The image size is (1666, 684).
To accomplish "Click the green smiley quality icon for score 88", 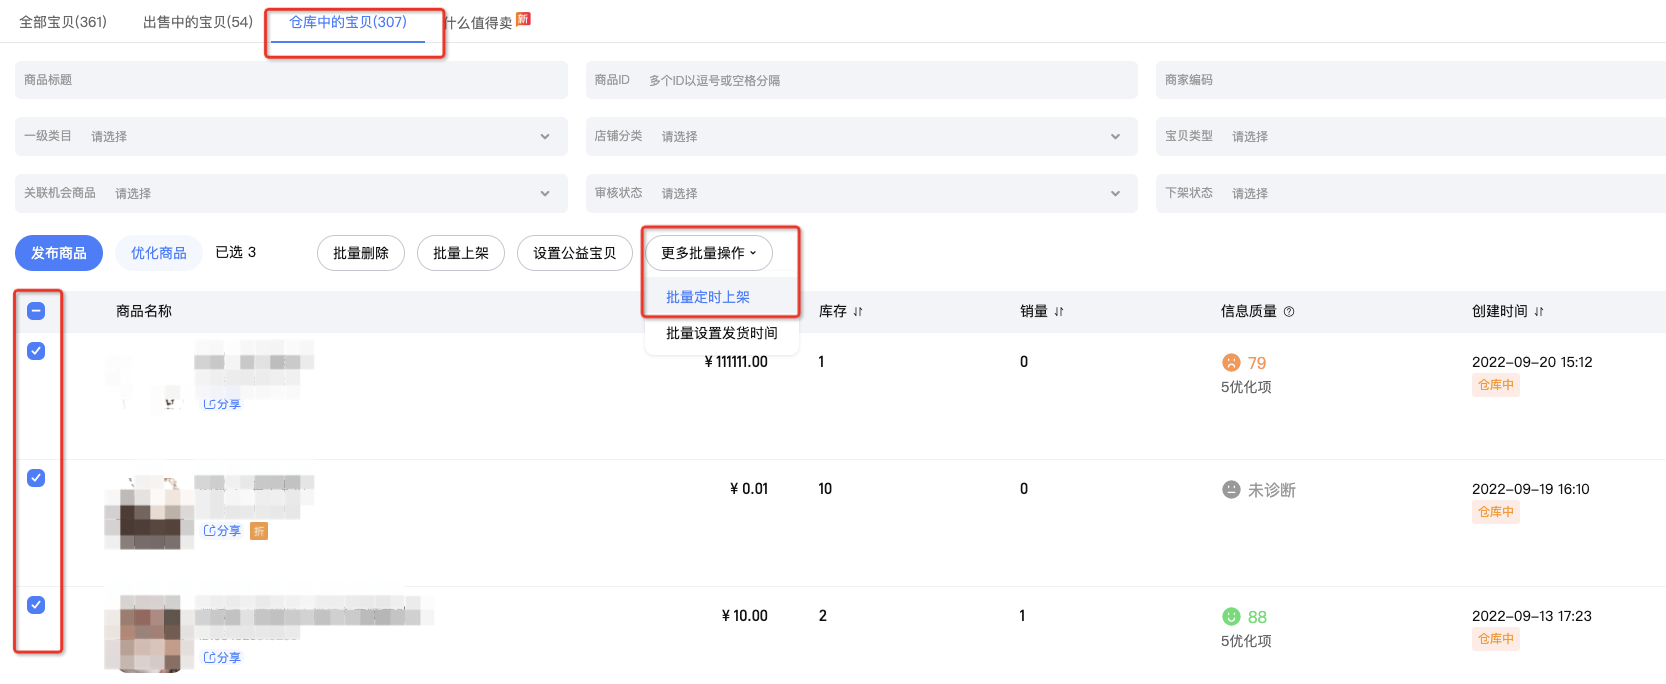I will (x=1231, y=617).
